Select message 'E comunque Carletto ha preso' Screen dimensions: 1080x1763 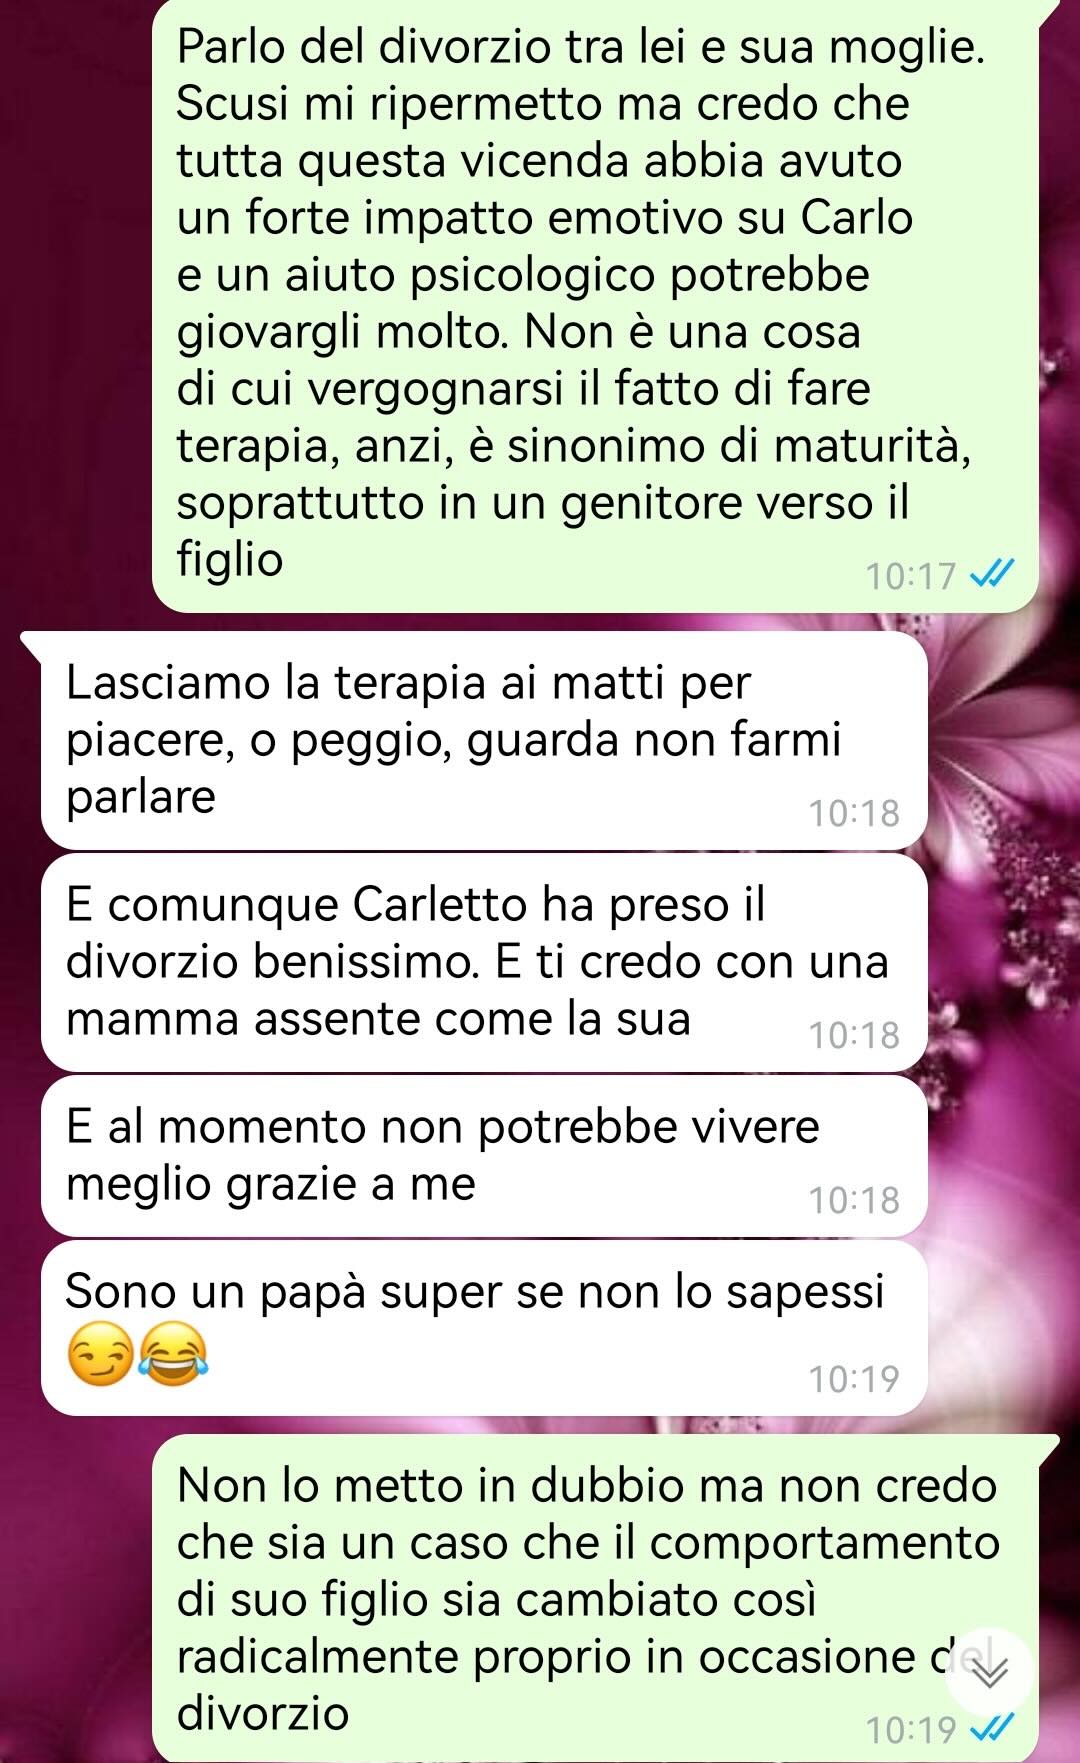484,962
